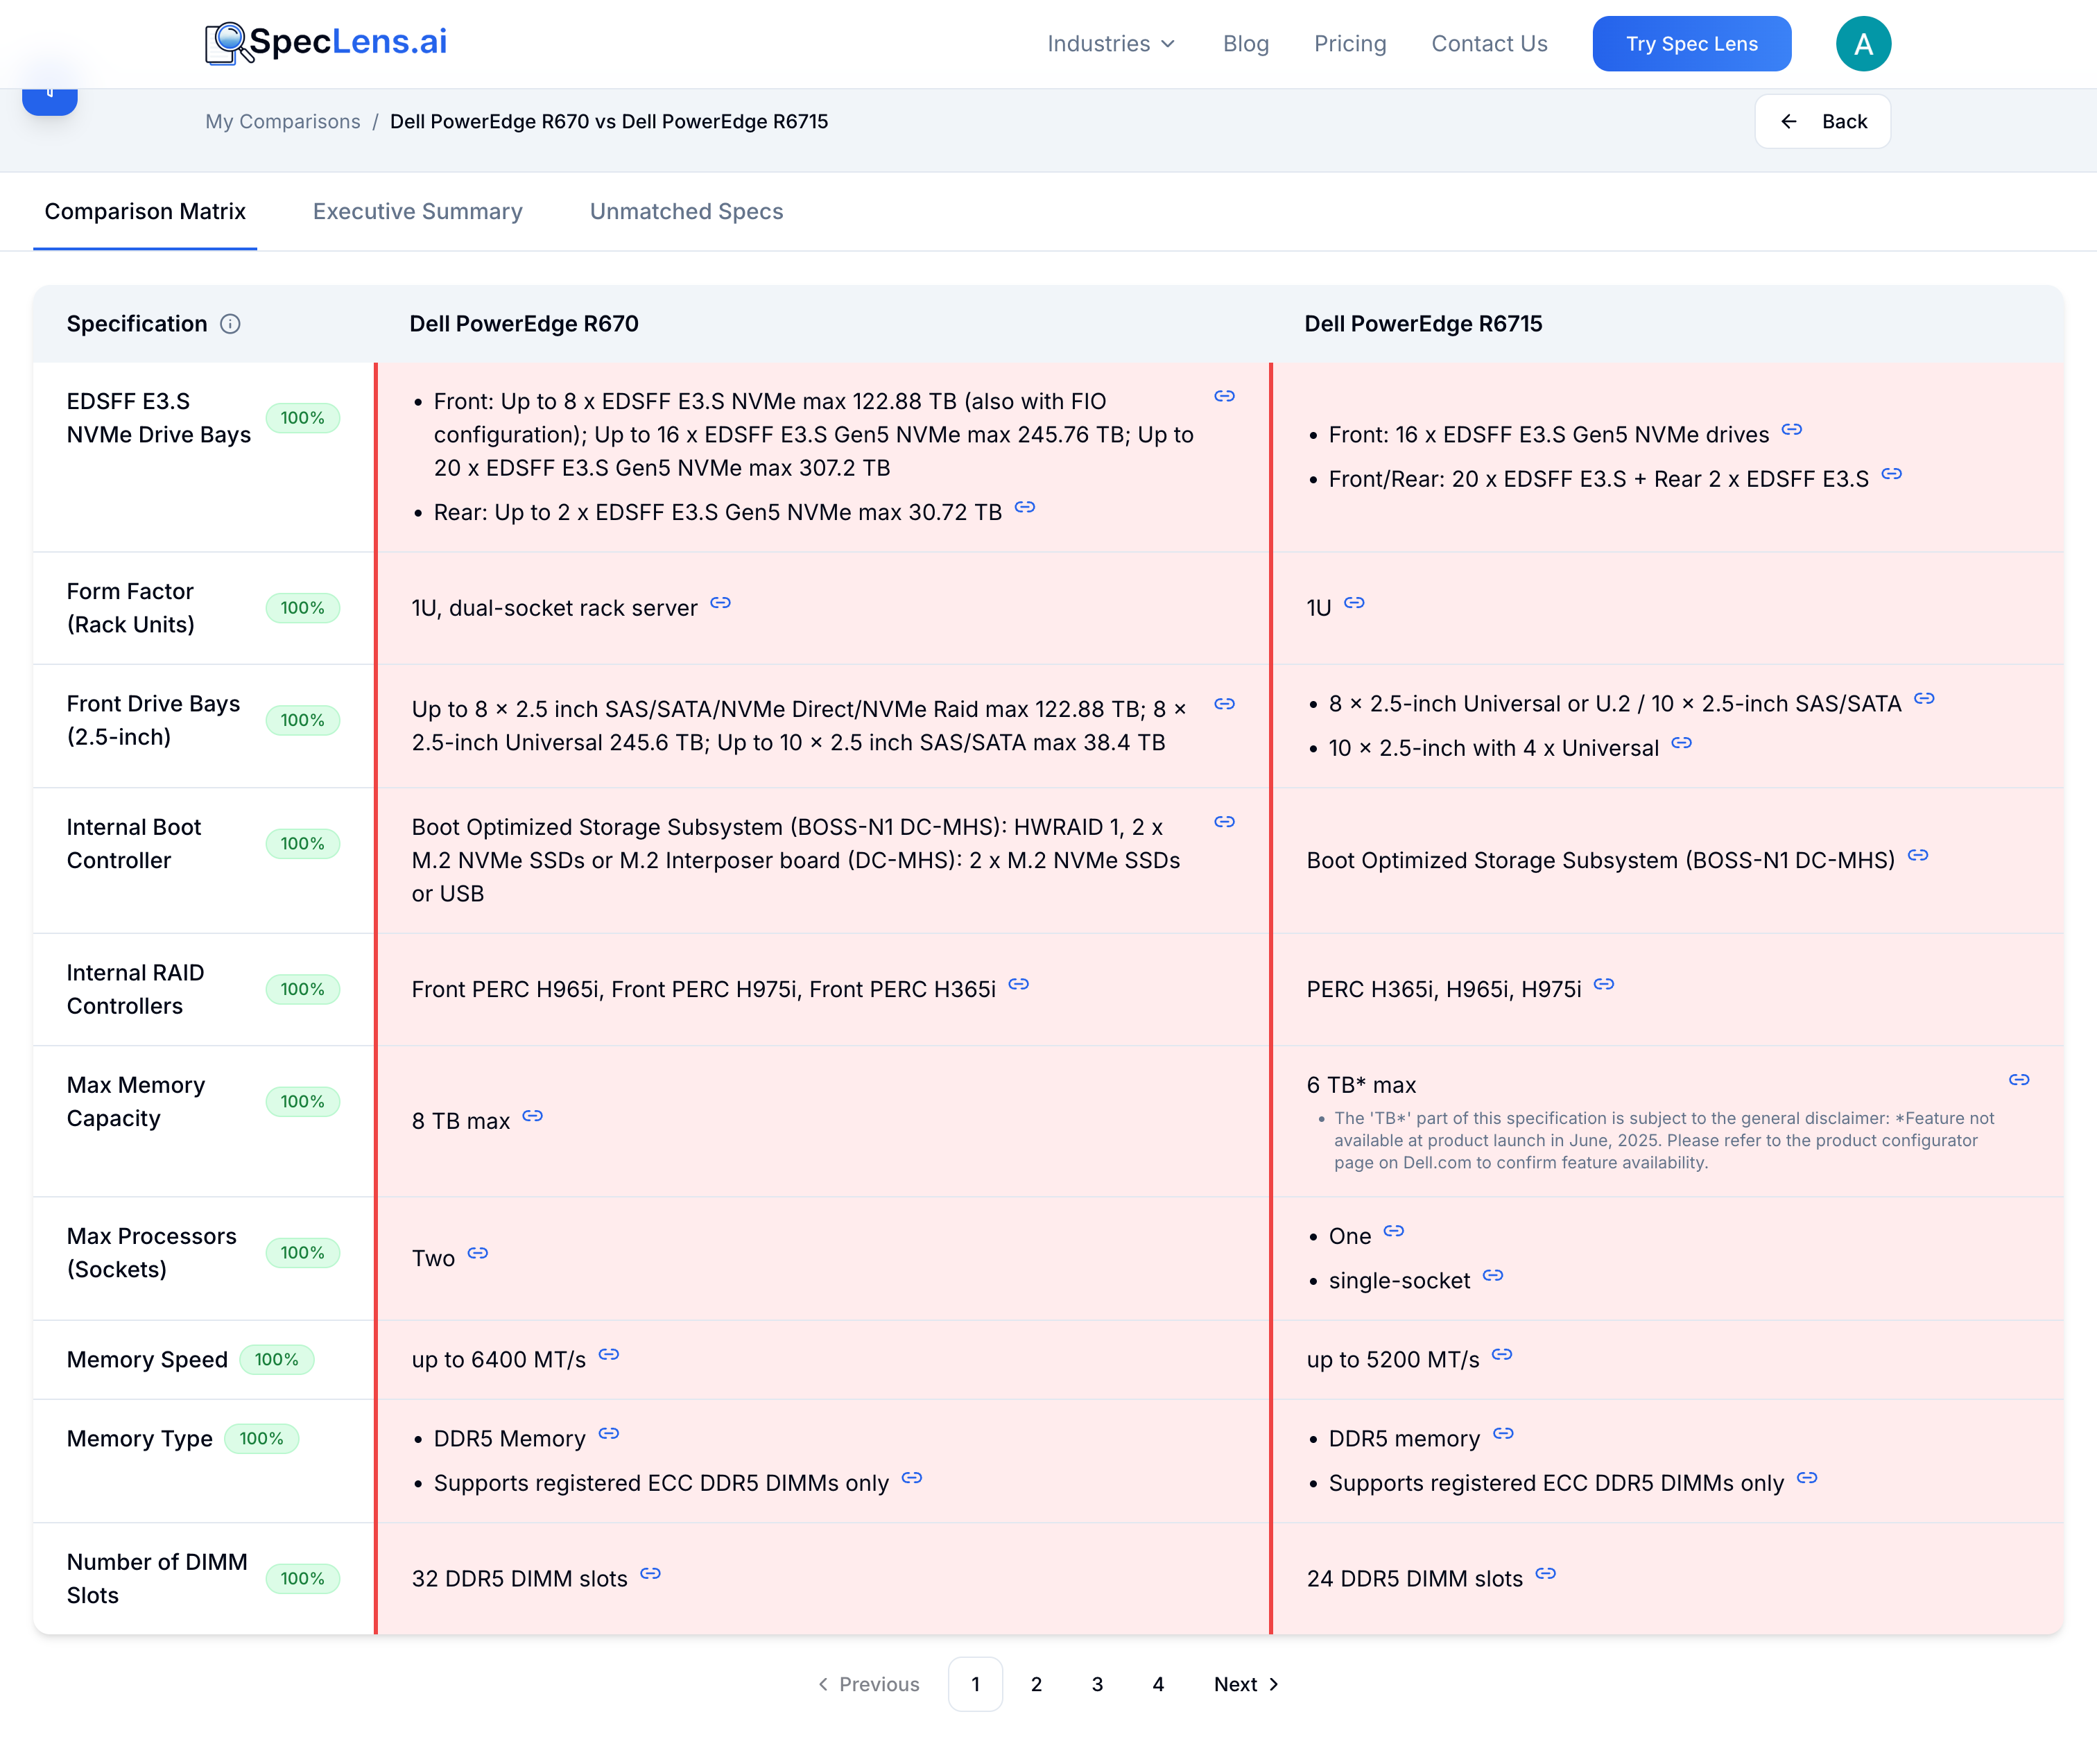Switch to the Executive Summary tab

(x=417, y=211)
